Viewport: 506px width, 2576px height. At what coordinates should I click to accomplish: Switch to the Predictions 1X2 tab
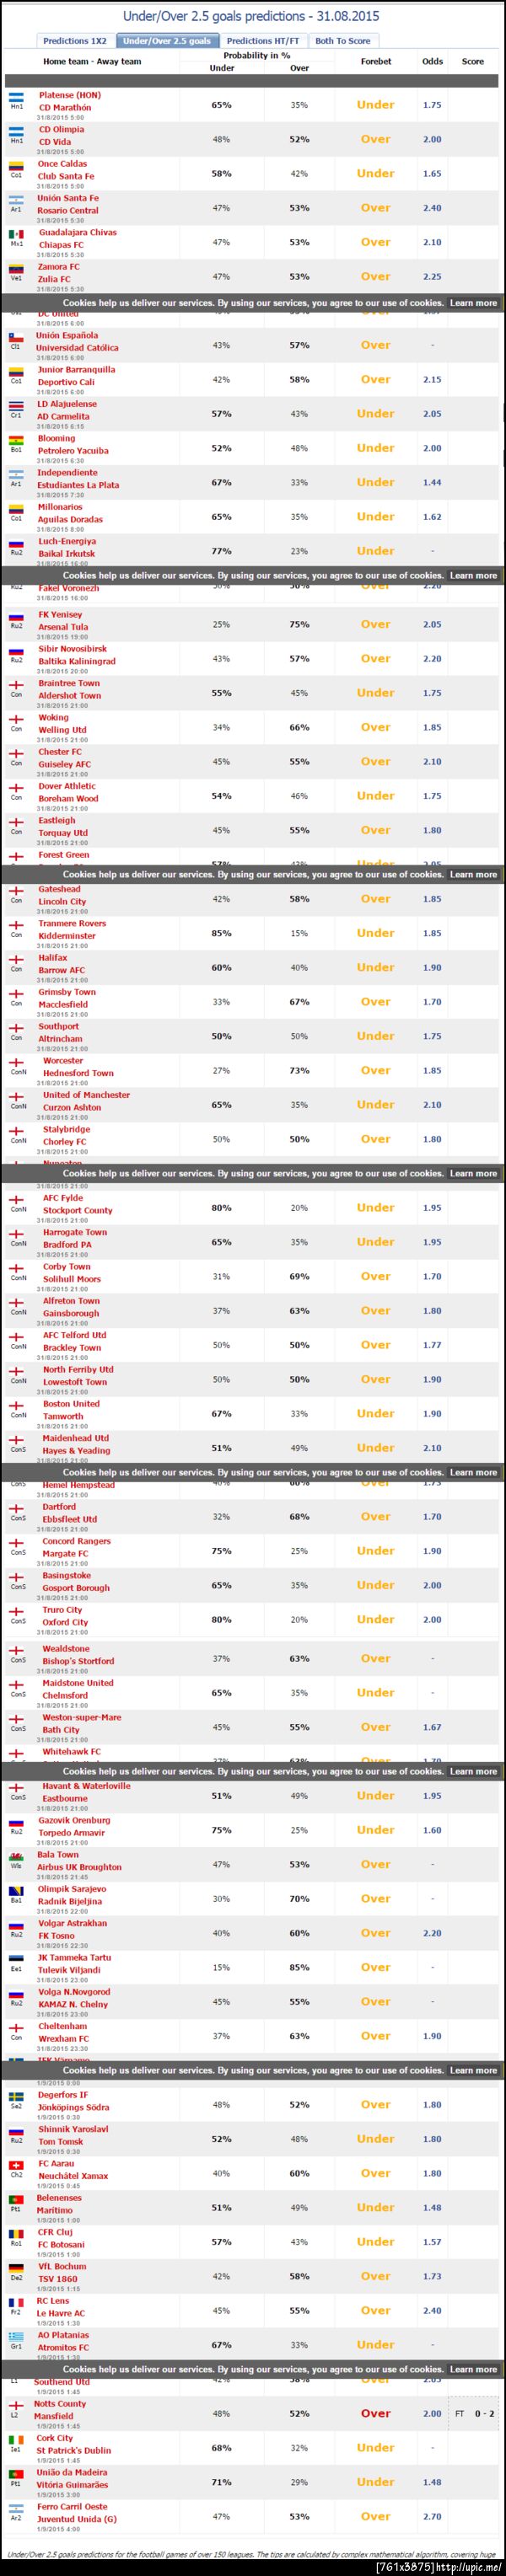75,41
